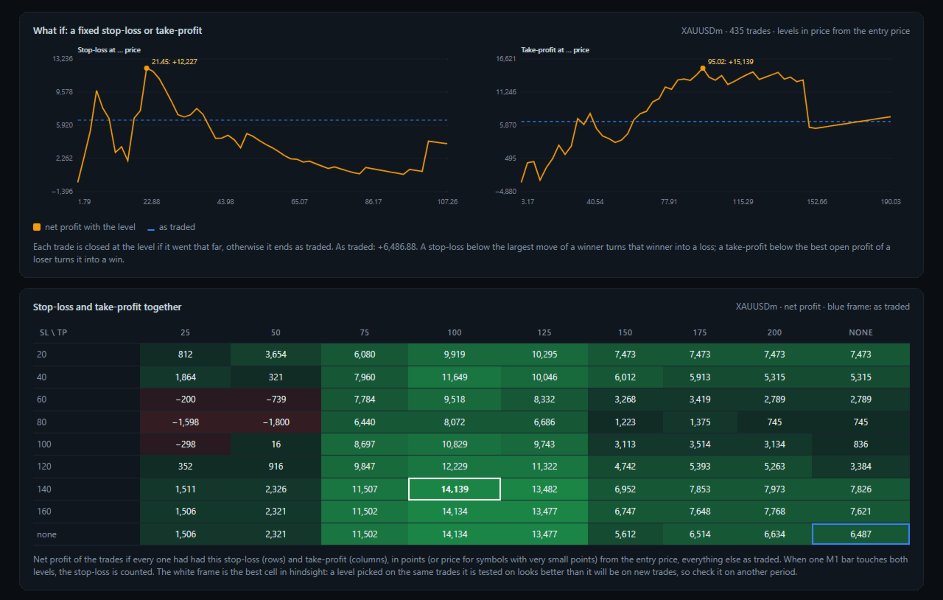Screen dimensions: 943x600
Task: Select the 16,621 y-axis label on the take-profit chart
Action: [x=506, y=58]
